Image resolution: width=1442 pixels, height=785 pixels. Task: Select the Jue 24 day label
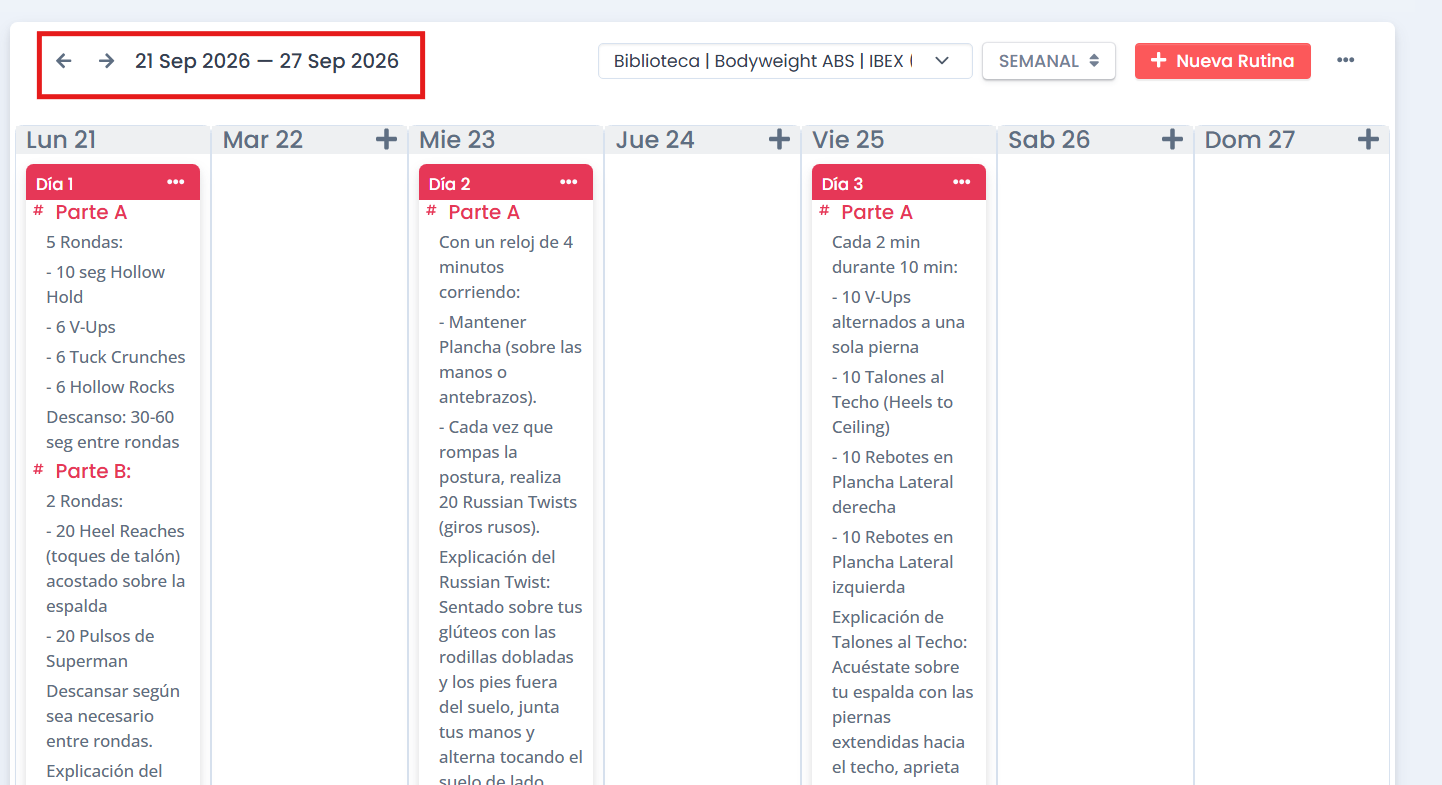pos(655,139)
